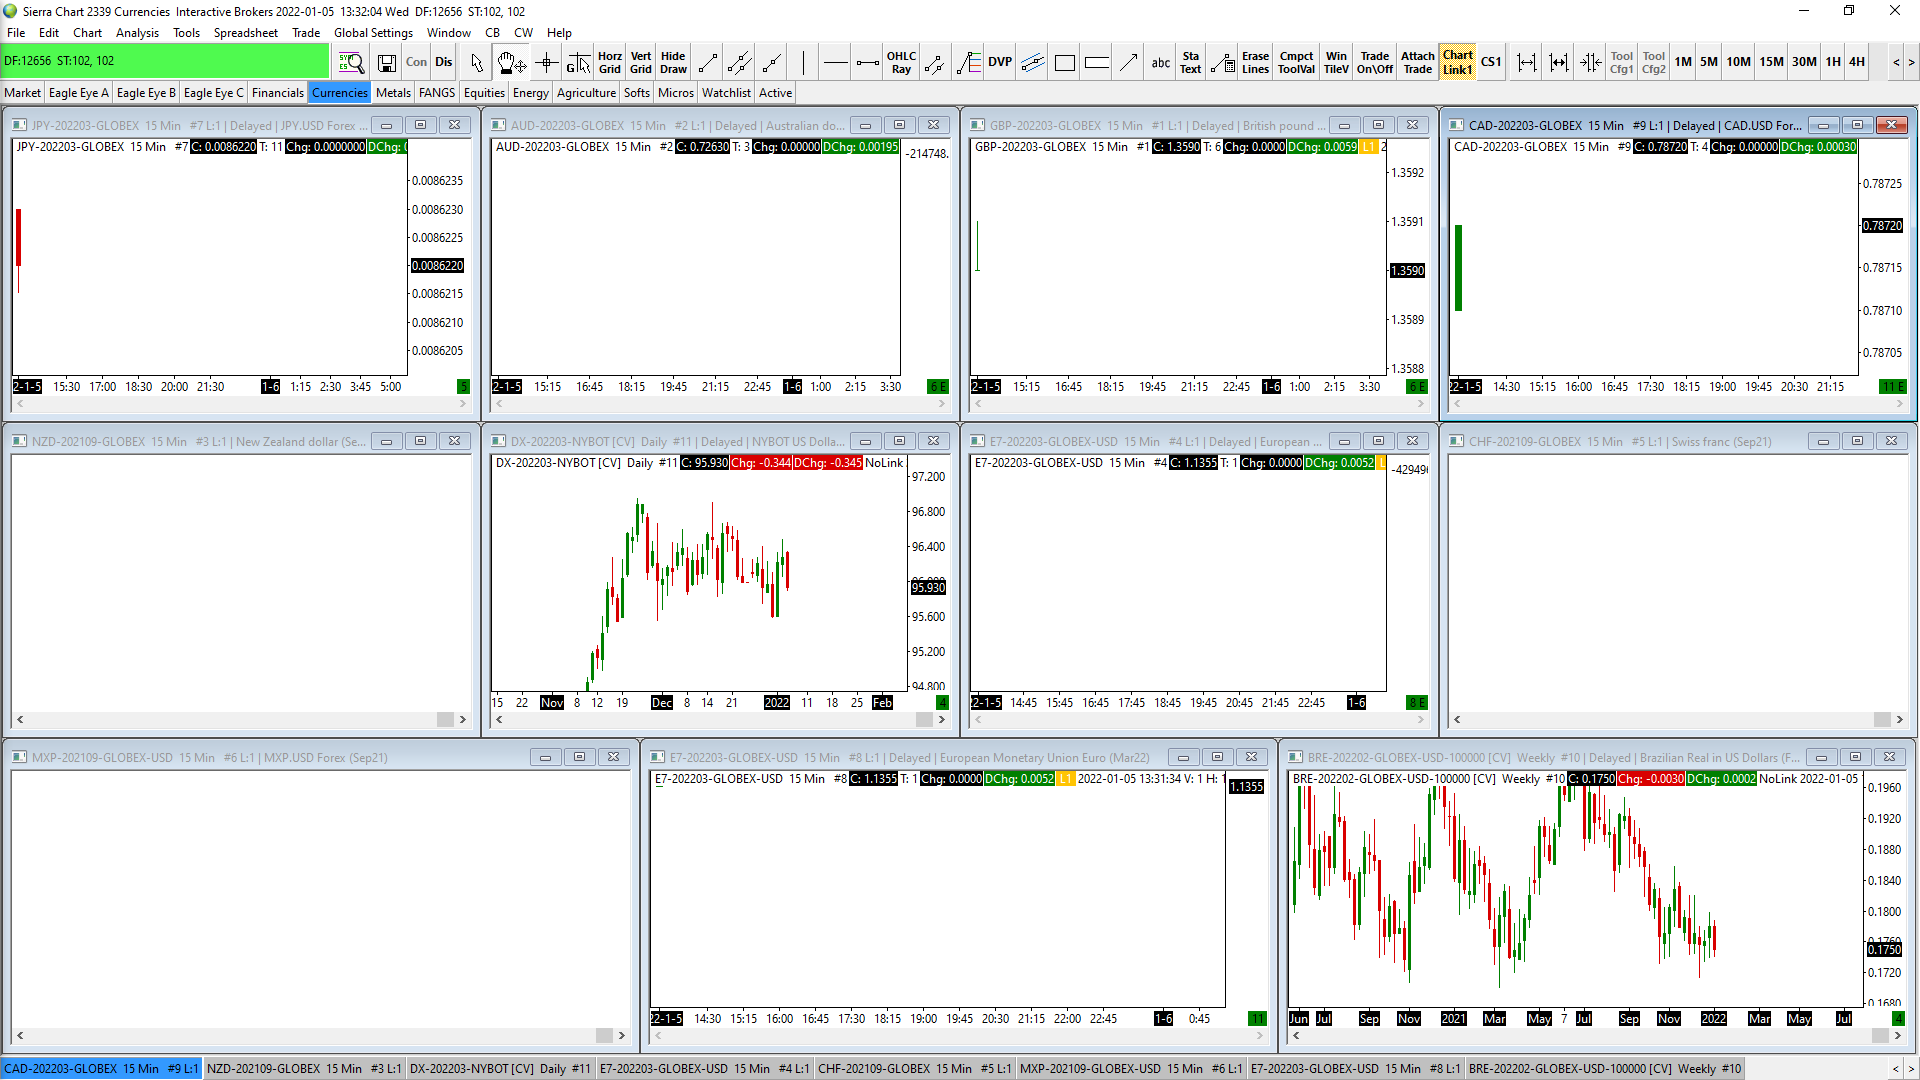Switch to the Metals tab
Viewport: 1920px width, 1080px height.
pos(393,93)
